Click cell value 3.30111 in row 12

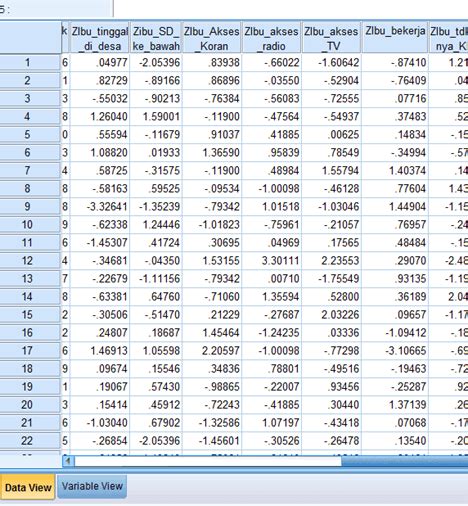tap(271, 261)
